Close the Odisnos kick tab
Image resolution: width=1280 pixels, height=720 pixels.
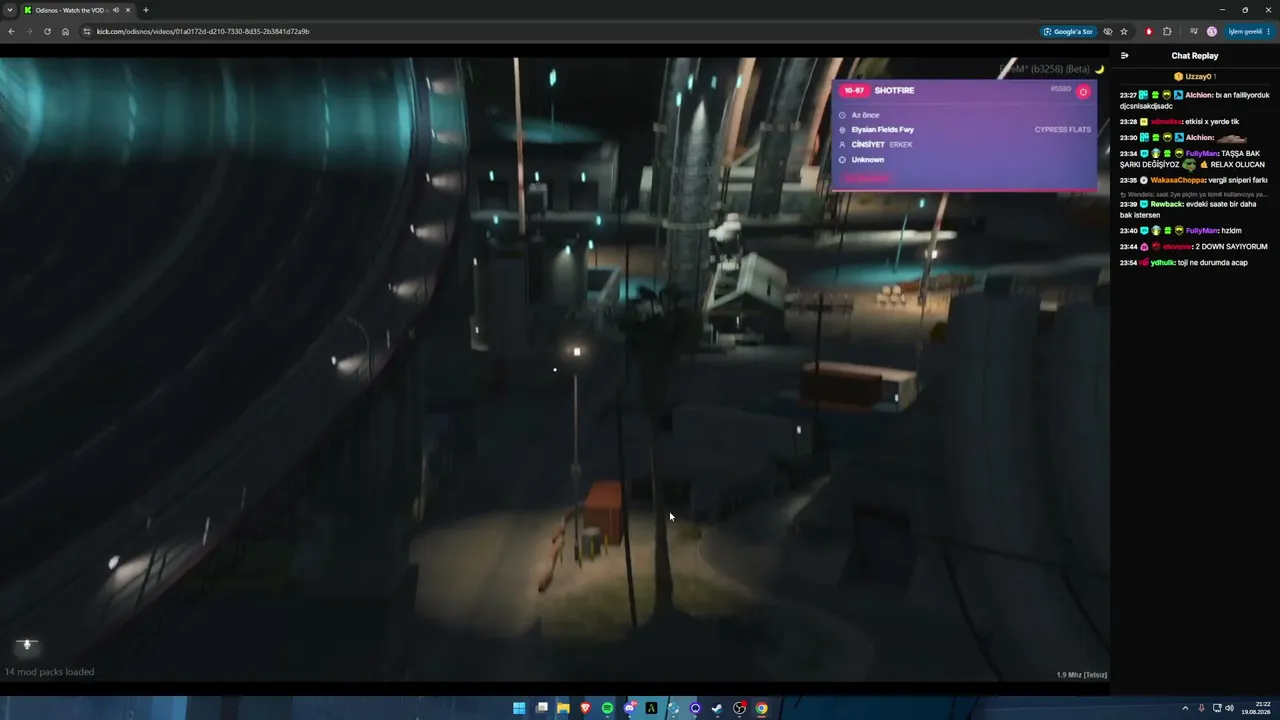(x=128, y=10)
